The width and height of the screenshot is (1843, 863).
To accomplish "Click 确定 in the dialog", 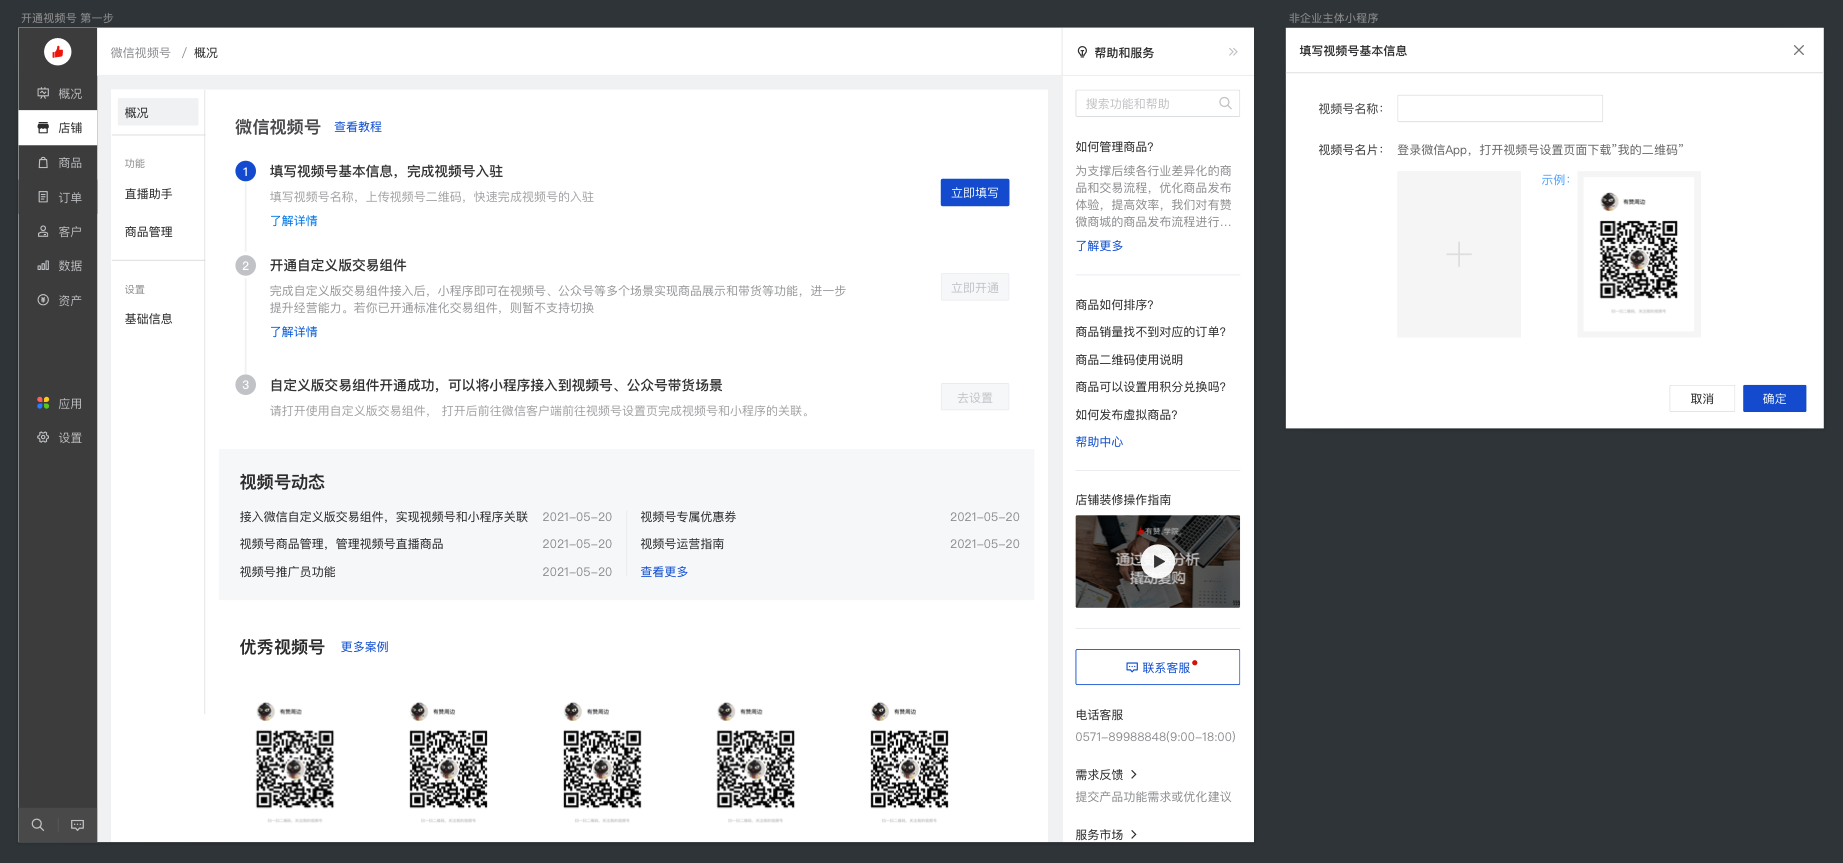I will pyautogui.click(x=1774, y=398).
